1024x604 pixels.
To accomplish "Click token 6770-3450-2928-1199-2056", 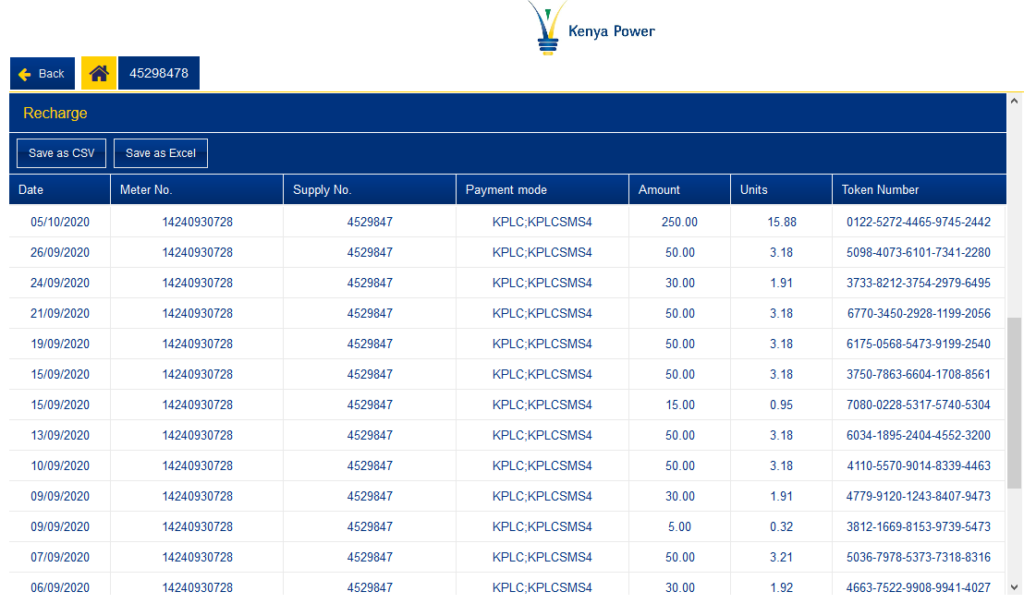I will coord(918,313).
